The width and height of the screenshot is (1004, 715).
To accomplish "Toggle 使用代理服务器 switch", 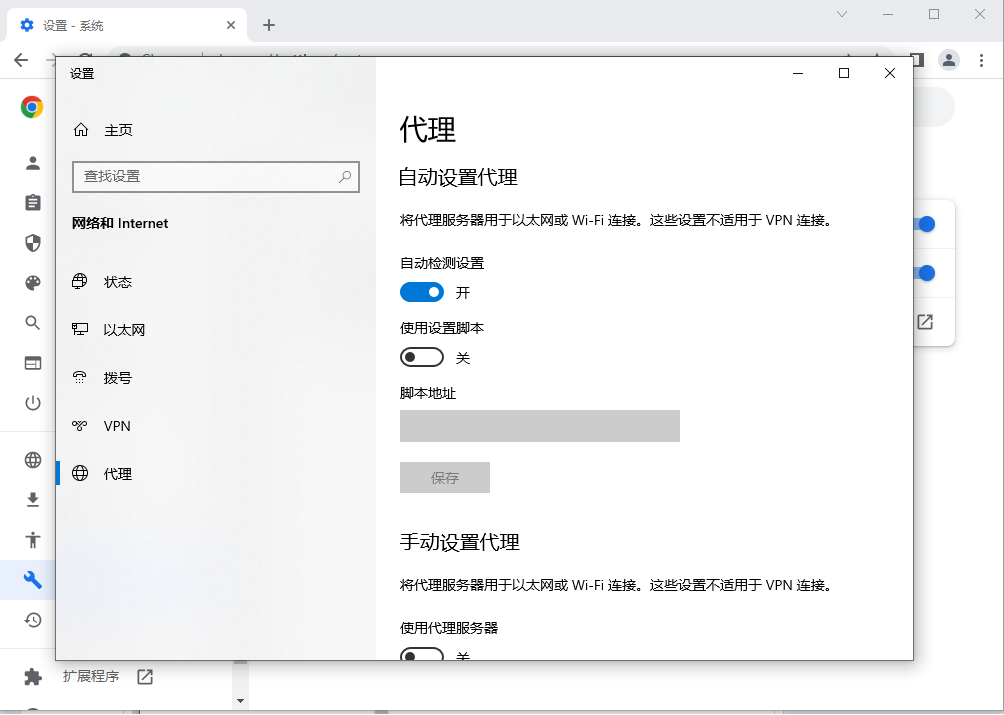I will coord(422,654).
